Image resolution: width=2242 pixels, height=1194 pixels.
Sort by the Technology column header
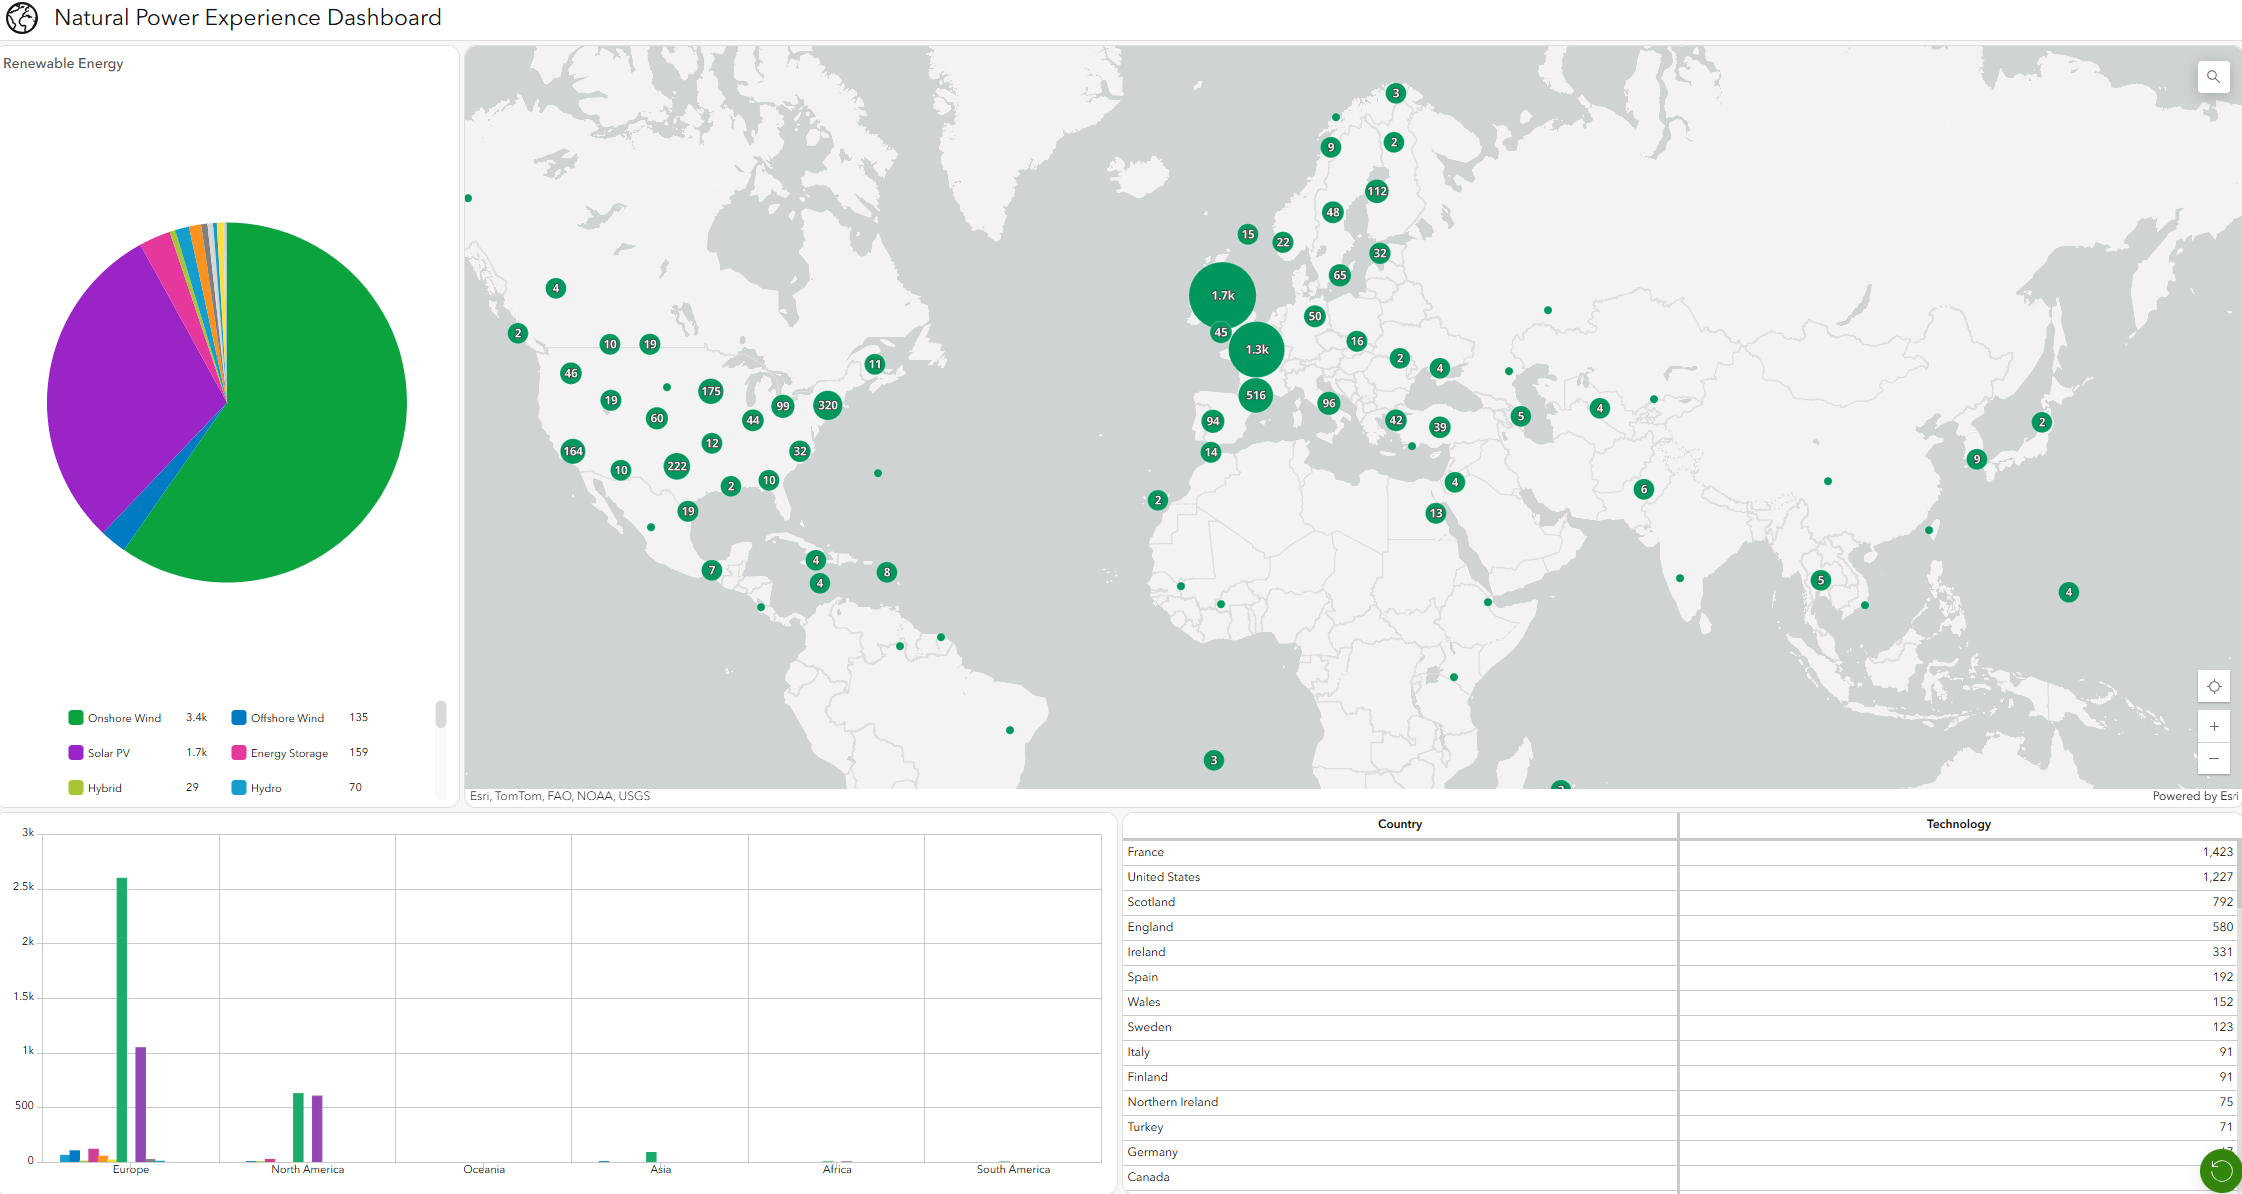click(1958, 824)
